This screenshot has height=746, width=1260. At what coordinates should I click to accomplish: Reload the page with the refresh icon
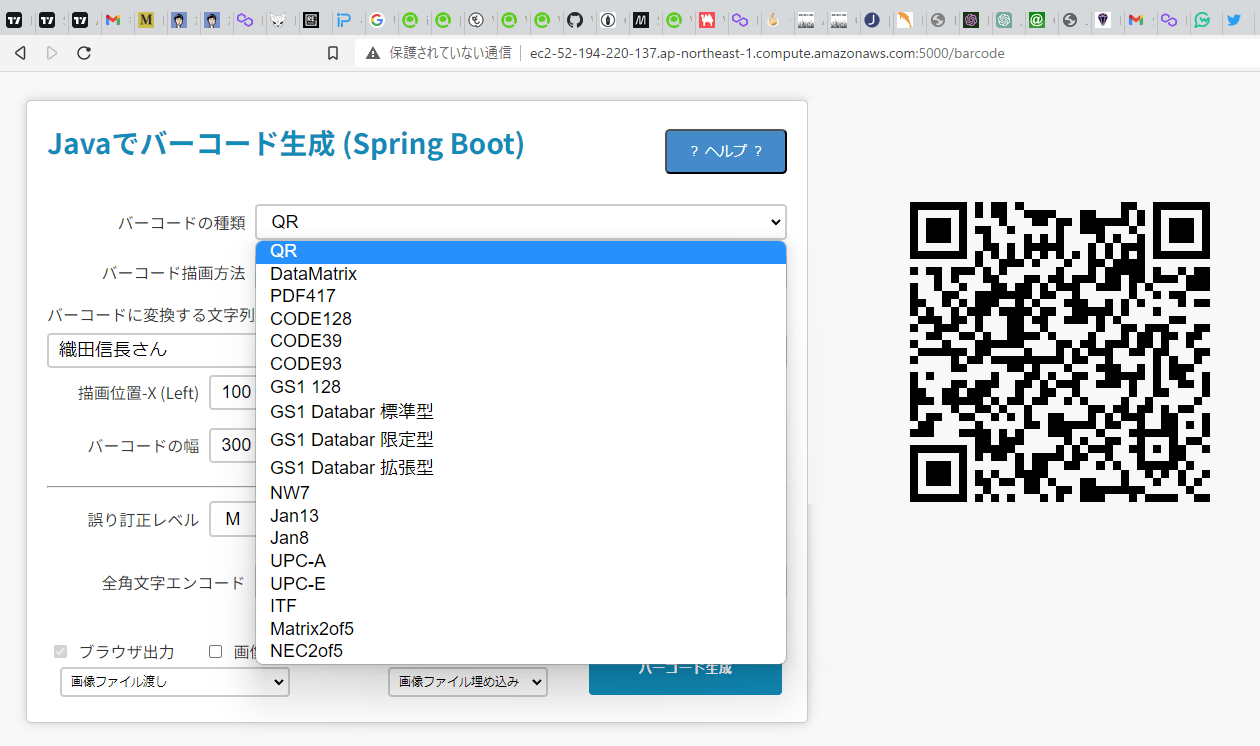point(84,53)
